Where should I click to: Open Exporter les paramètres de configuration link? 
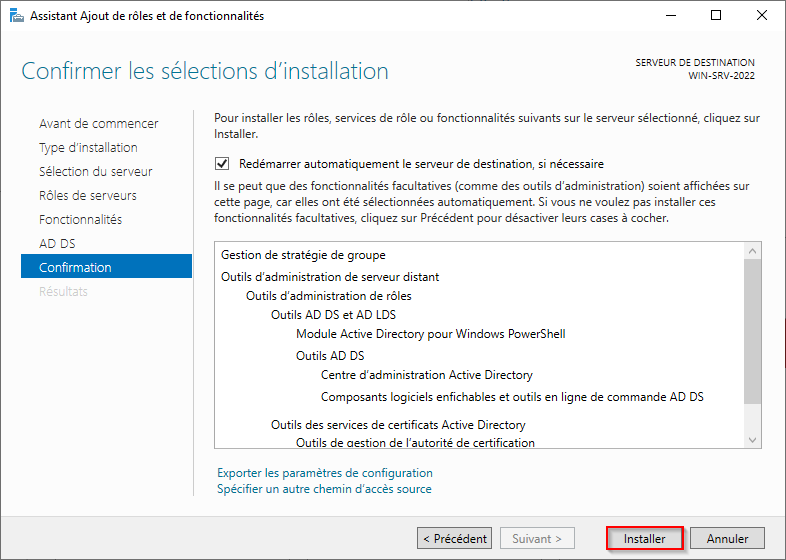[325, 473]
